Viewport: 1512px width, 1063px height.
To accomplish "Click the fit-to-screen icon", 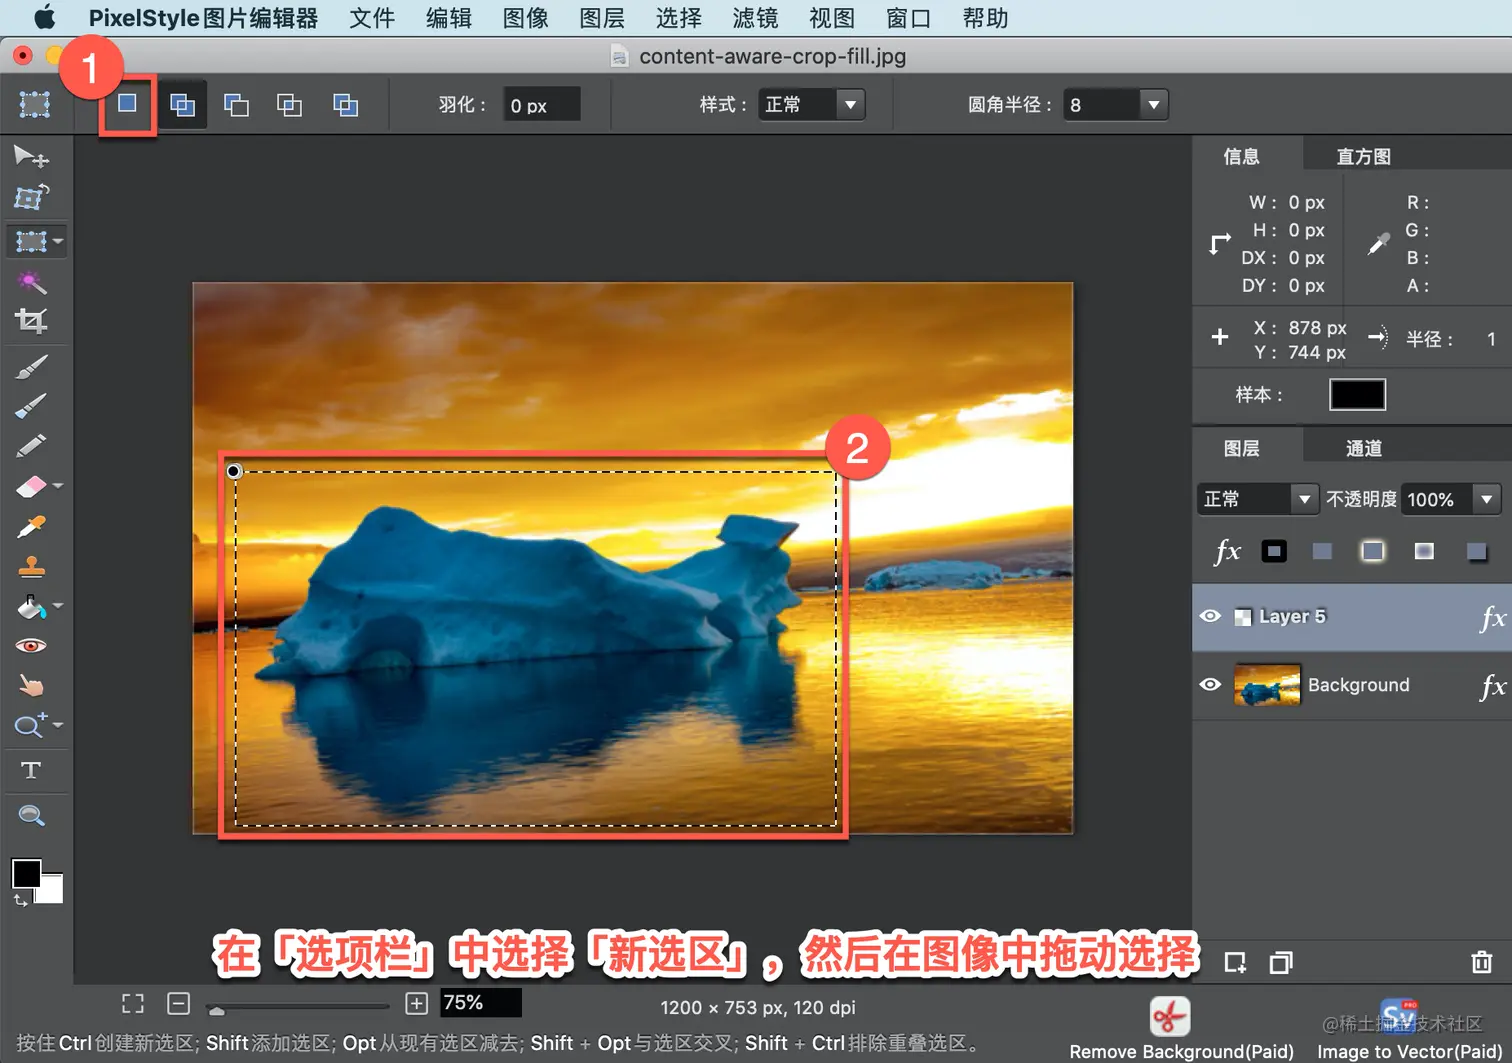I will pyautogui.click(x=133, y=1003).
